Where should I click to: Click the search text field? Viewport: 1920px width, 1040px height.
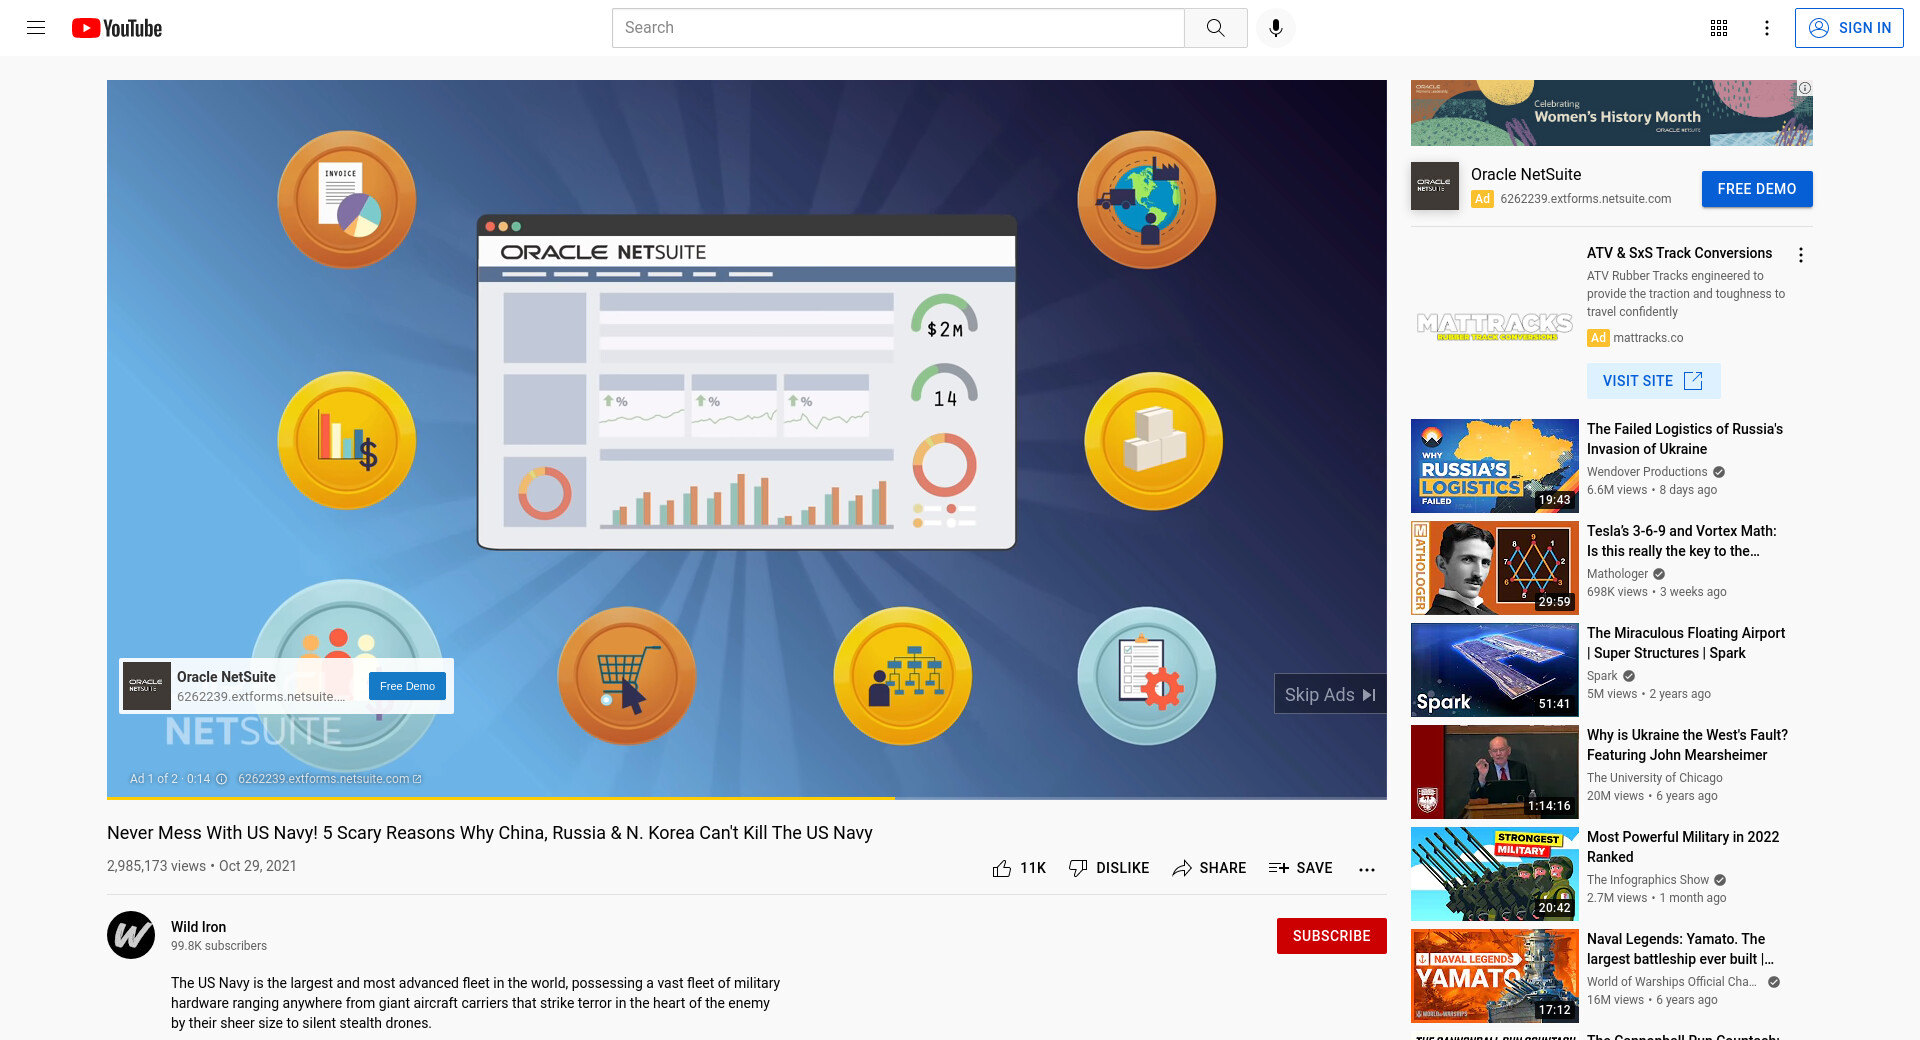click(898, 28)
